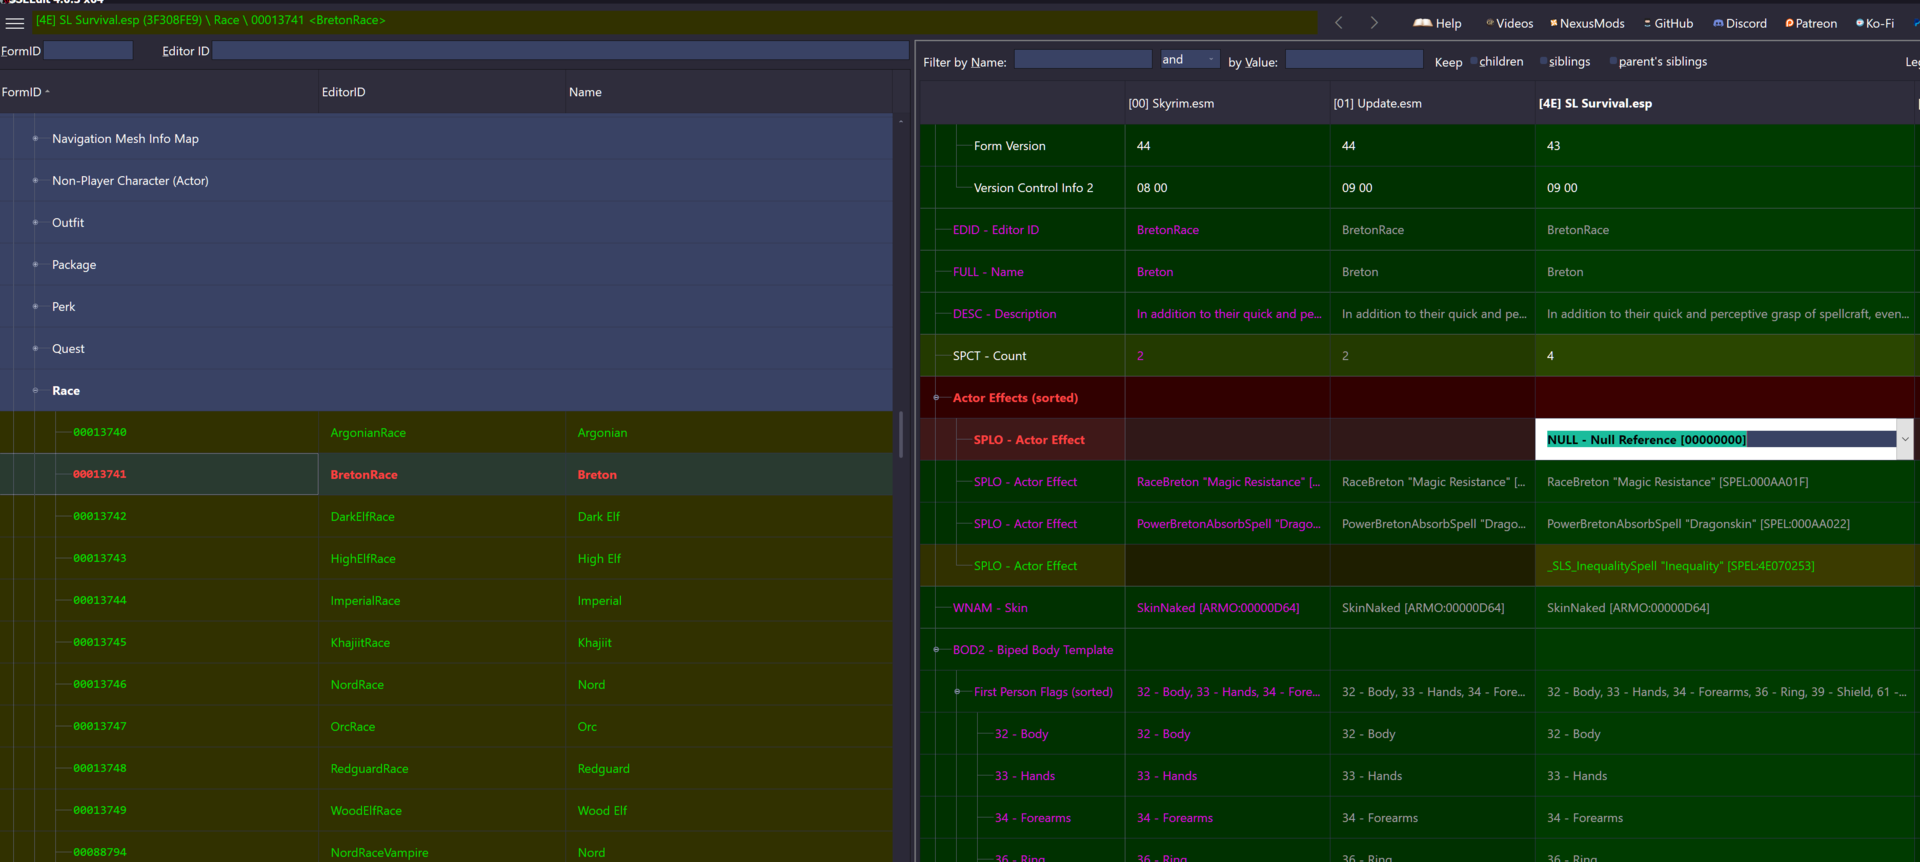Viewport: 1920px width, 862px height.
Task: Open the Patreon link
Action: (1811, 23)
